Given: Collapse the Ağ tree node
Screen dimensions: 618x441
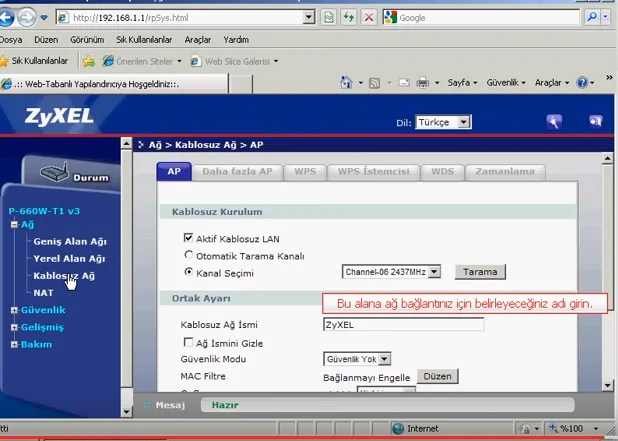Looking at the screenshot, I should point(15,225).
